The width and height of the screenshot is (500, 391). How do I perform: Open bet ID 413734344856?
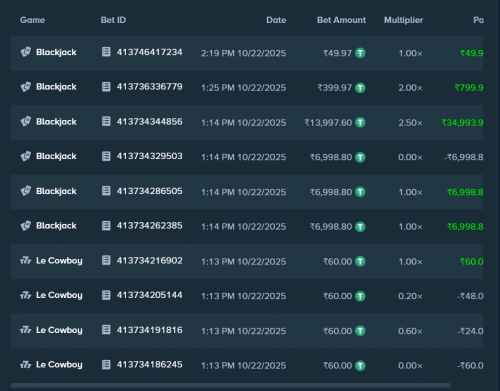149,121
